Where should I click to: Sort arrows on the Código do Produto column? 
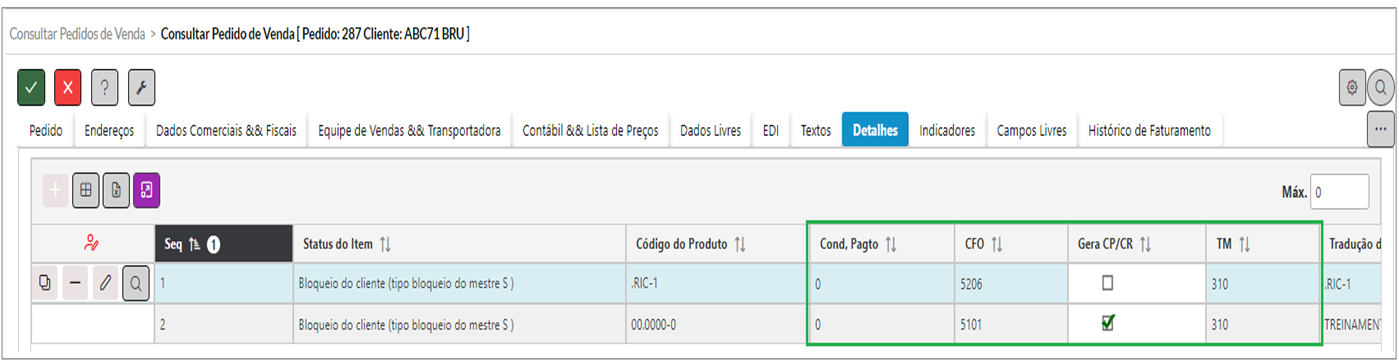tap(740, 245)
